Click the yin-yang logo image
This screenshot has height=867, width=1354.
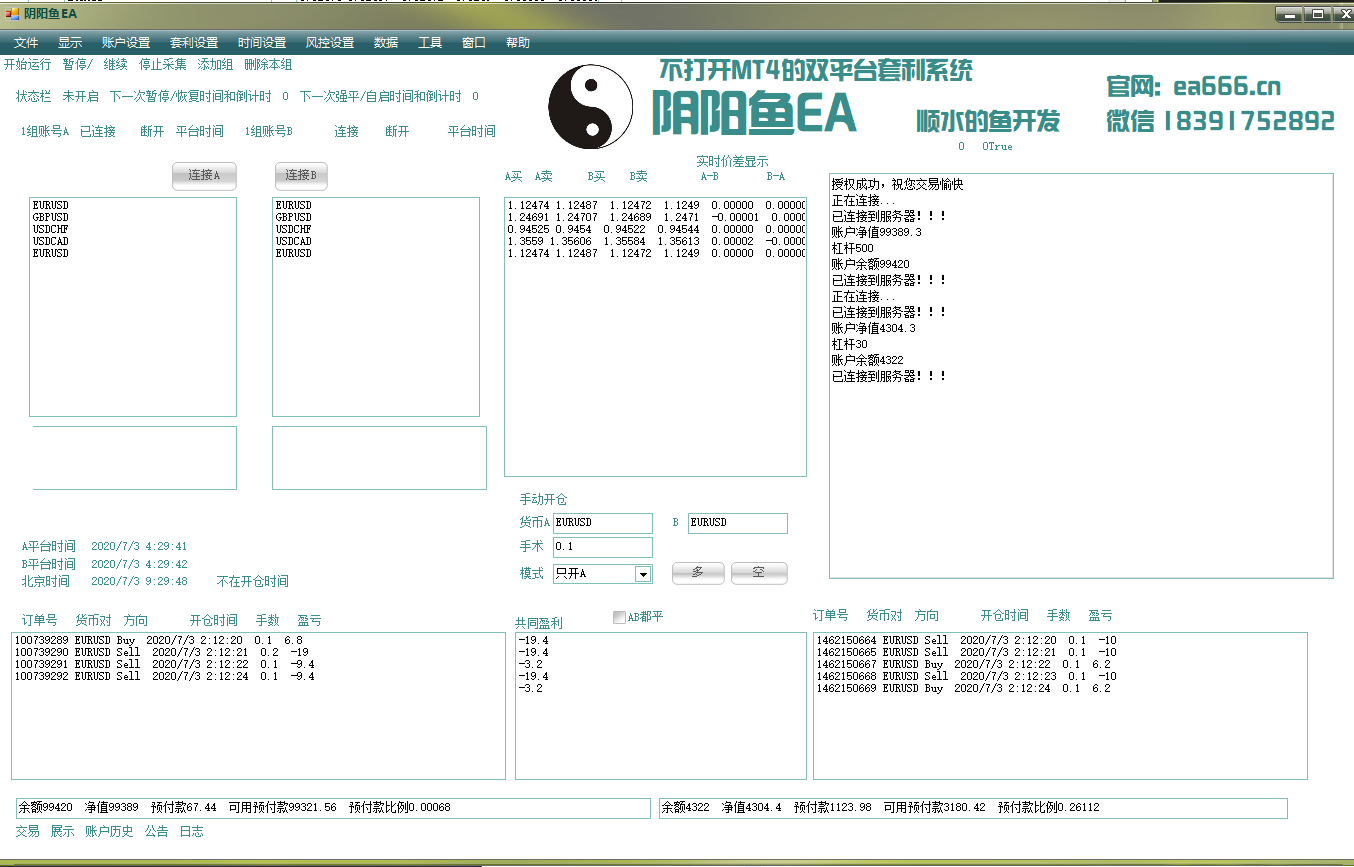(x=591, y=107)
